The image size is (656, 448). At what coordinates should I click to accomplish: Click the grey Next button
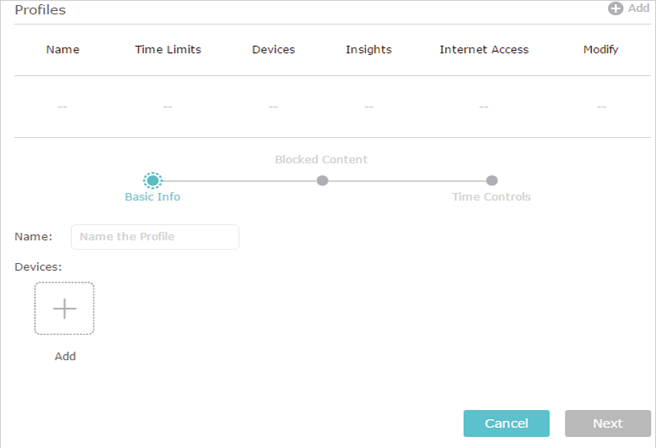[x=608, y=423]
